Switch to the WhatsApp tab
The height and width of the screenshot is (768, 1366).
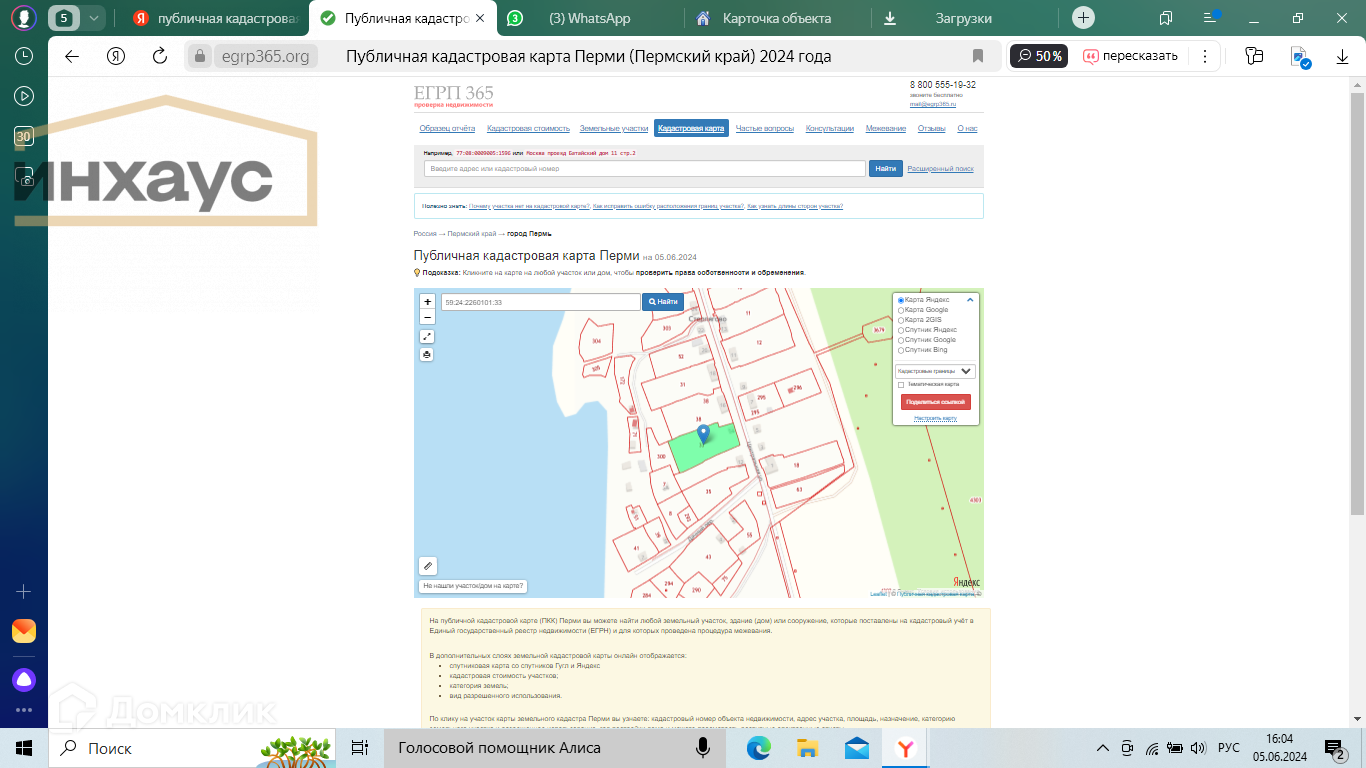[x=590, y=18]
